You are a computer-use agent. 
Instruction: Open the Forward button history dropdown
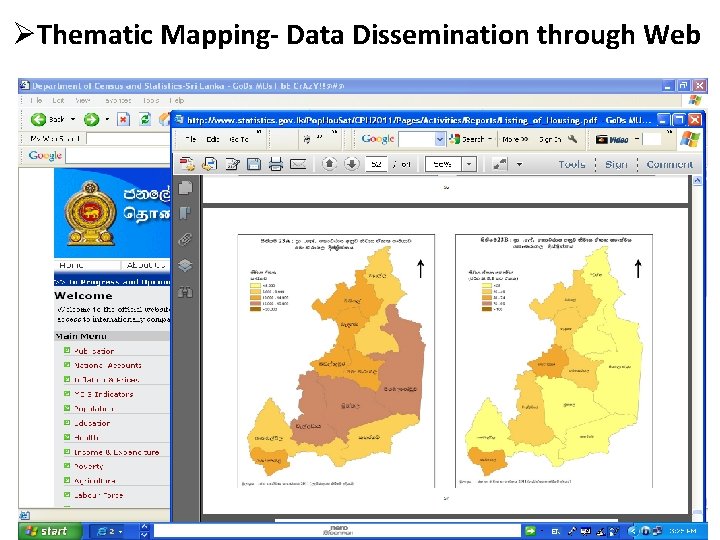[107, 119]
